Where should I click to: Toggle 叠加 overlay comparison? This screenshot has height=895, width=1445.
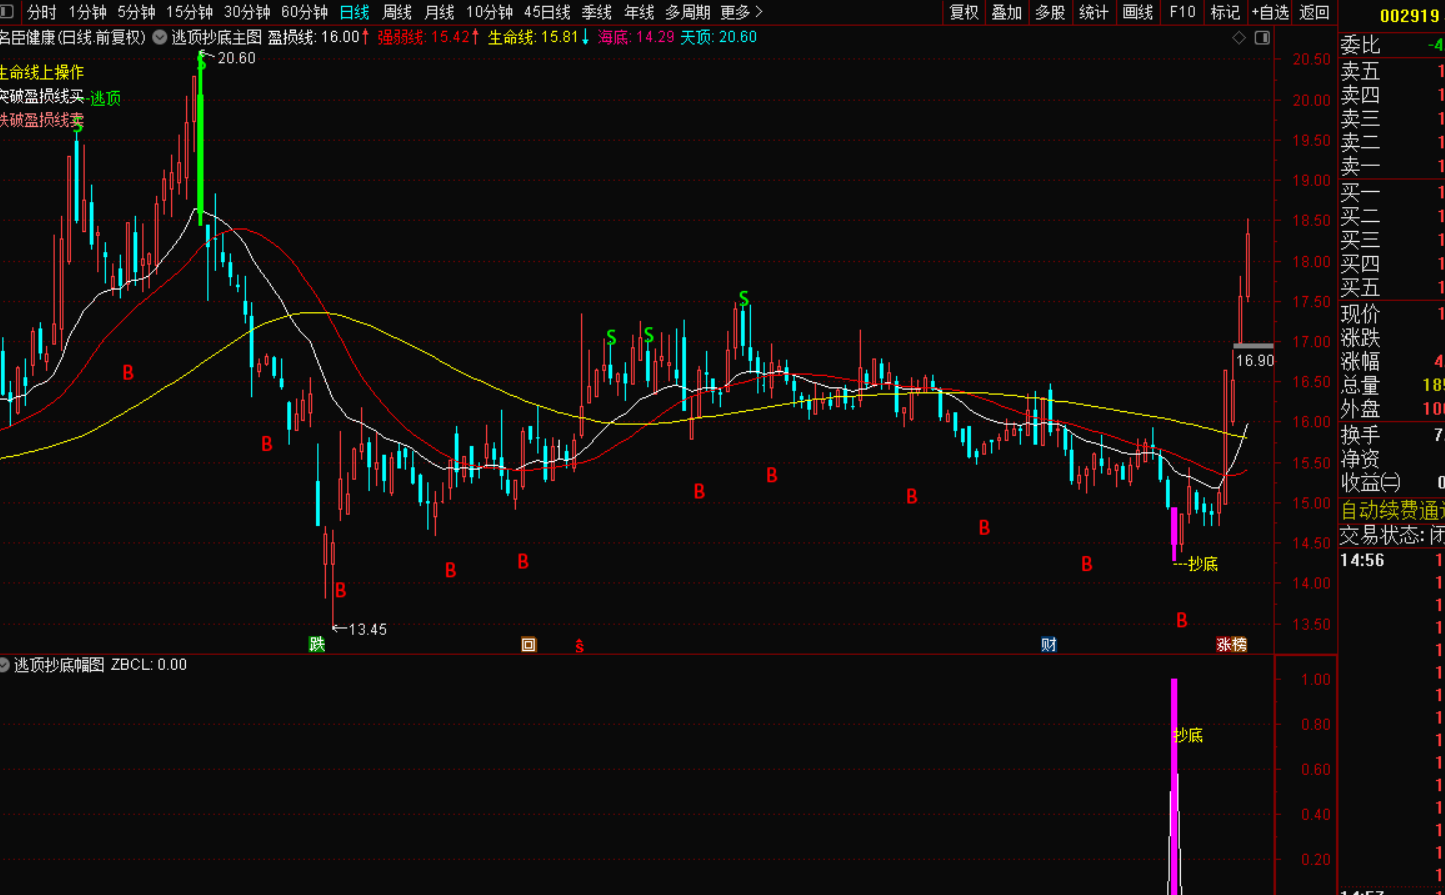[1006, 12]
